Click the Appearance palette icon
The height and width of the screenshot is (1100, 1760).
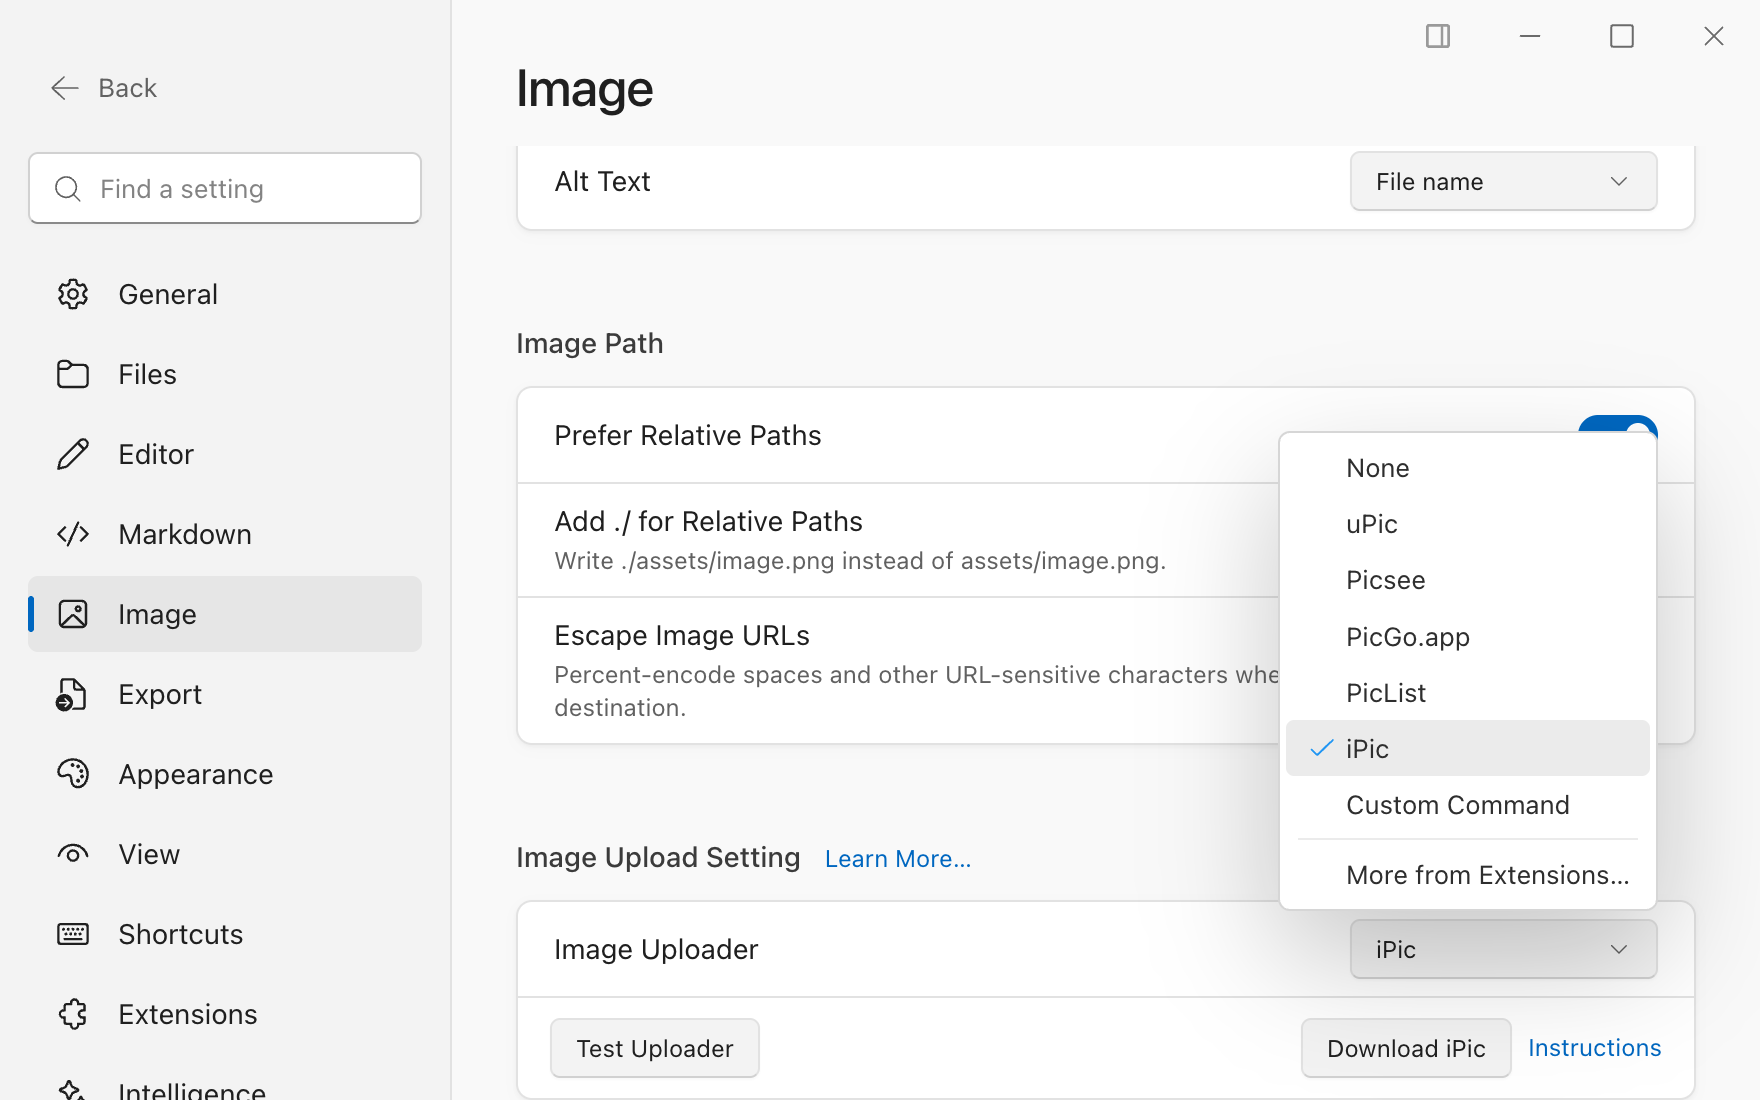pyautogui.click(x=73, y=774)
